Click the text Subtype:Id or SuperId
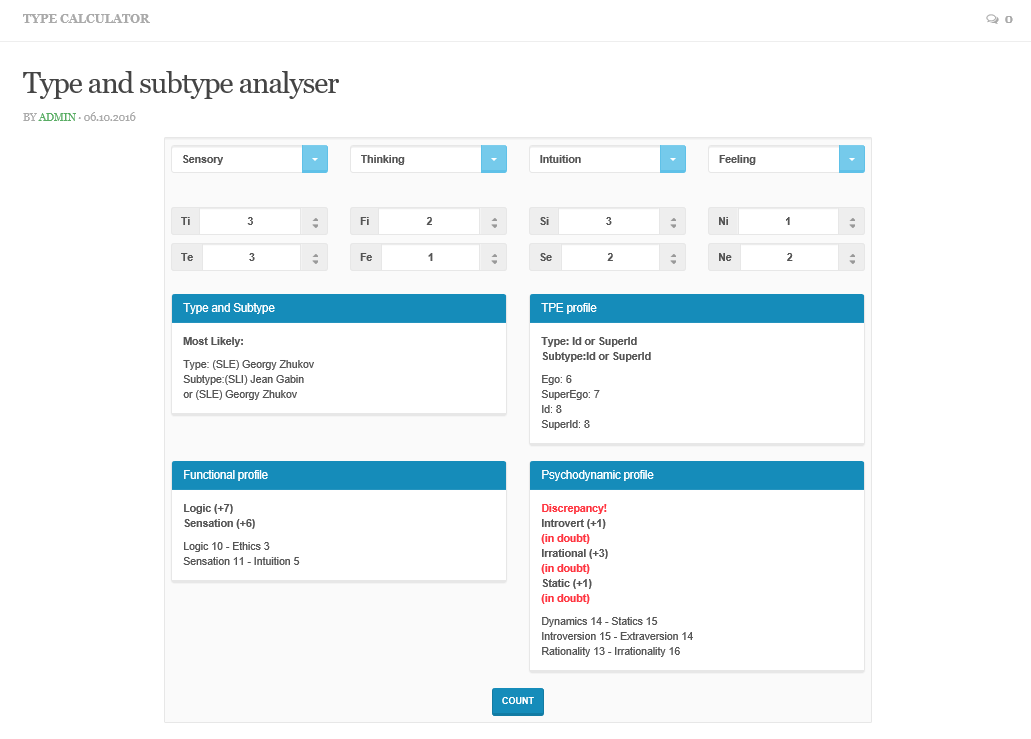 tap(596, 356)
